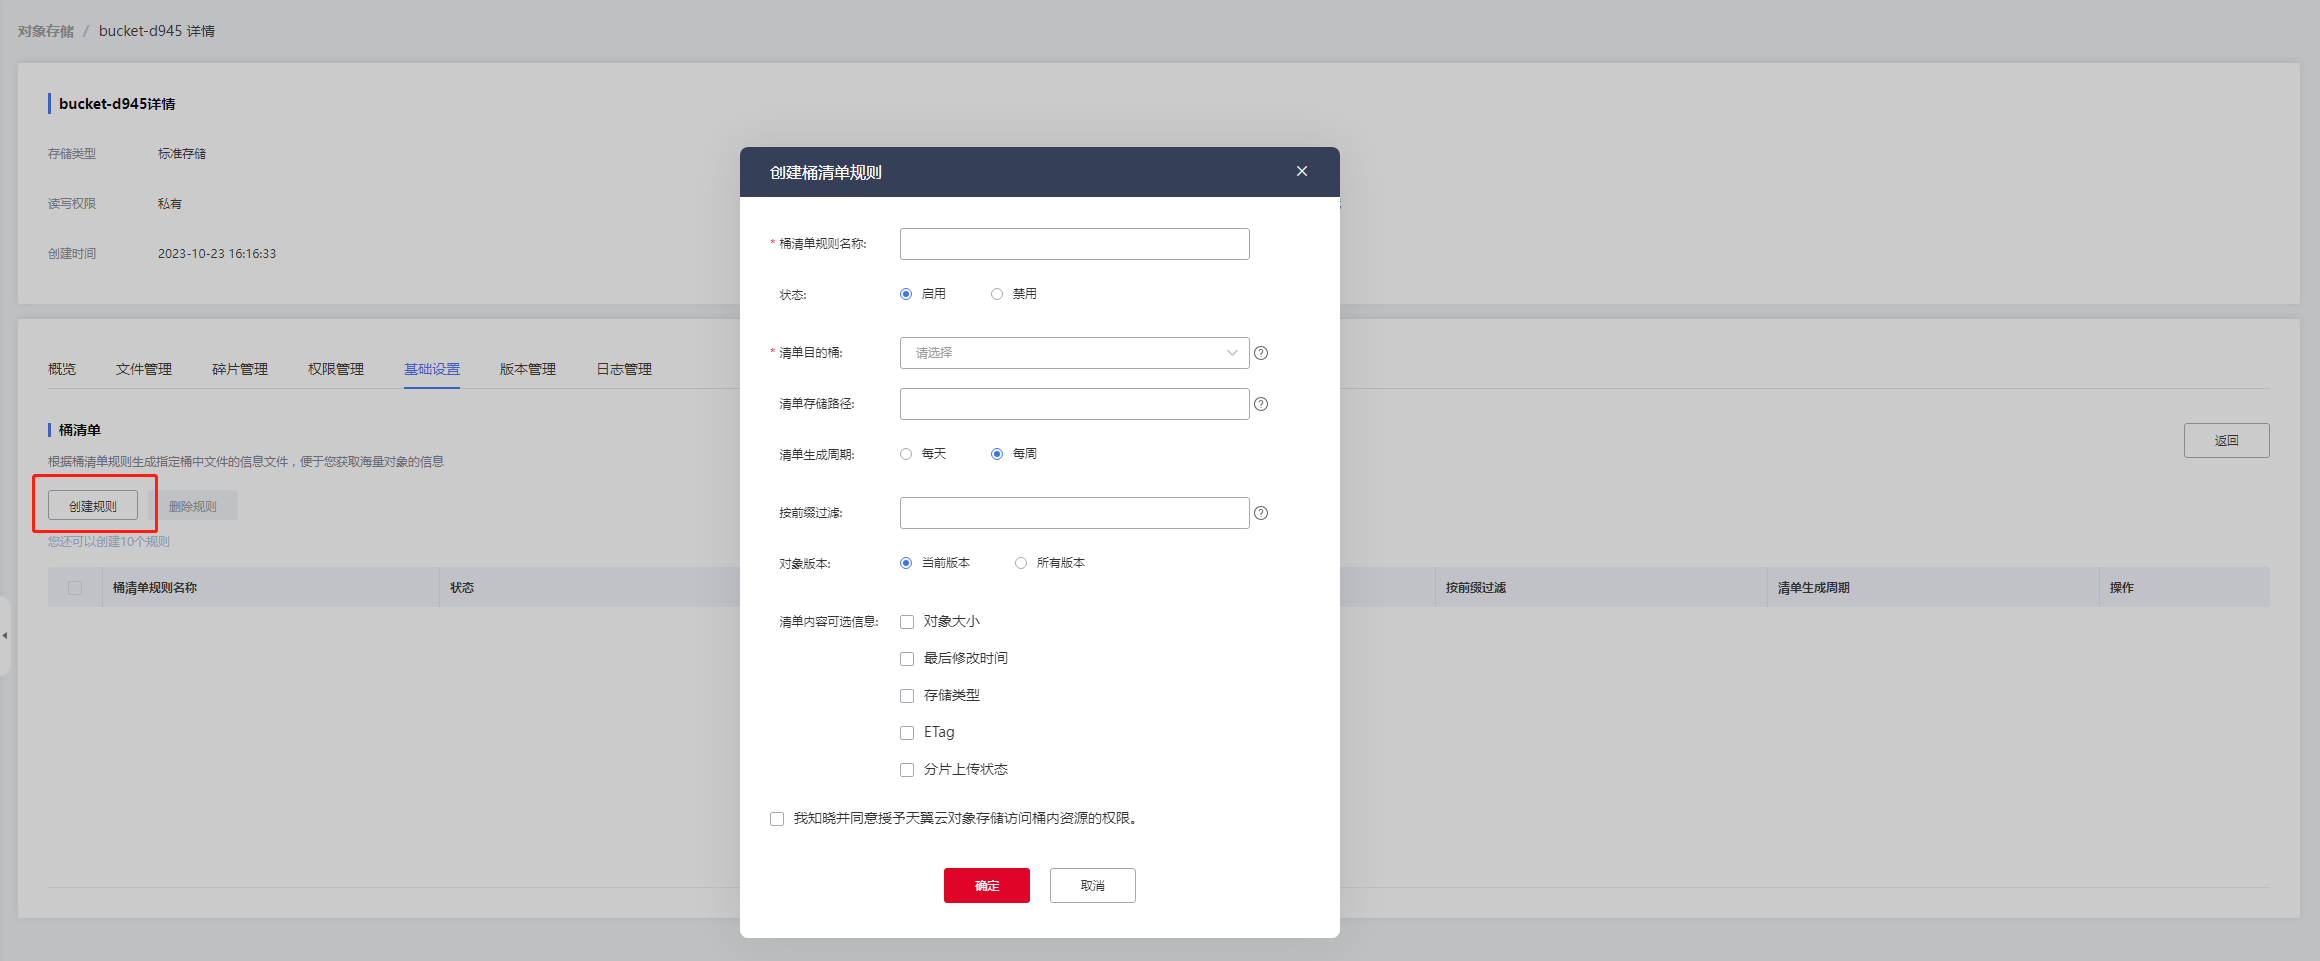
Task: Click the 清单生成周期 column header
Action: 1814,588
